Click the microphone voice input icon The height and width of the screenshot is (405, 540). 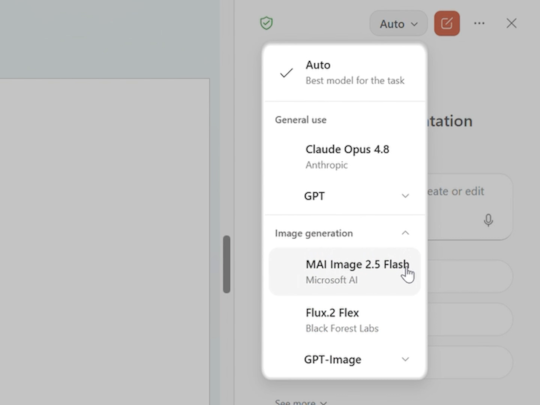[488, 220]
